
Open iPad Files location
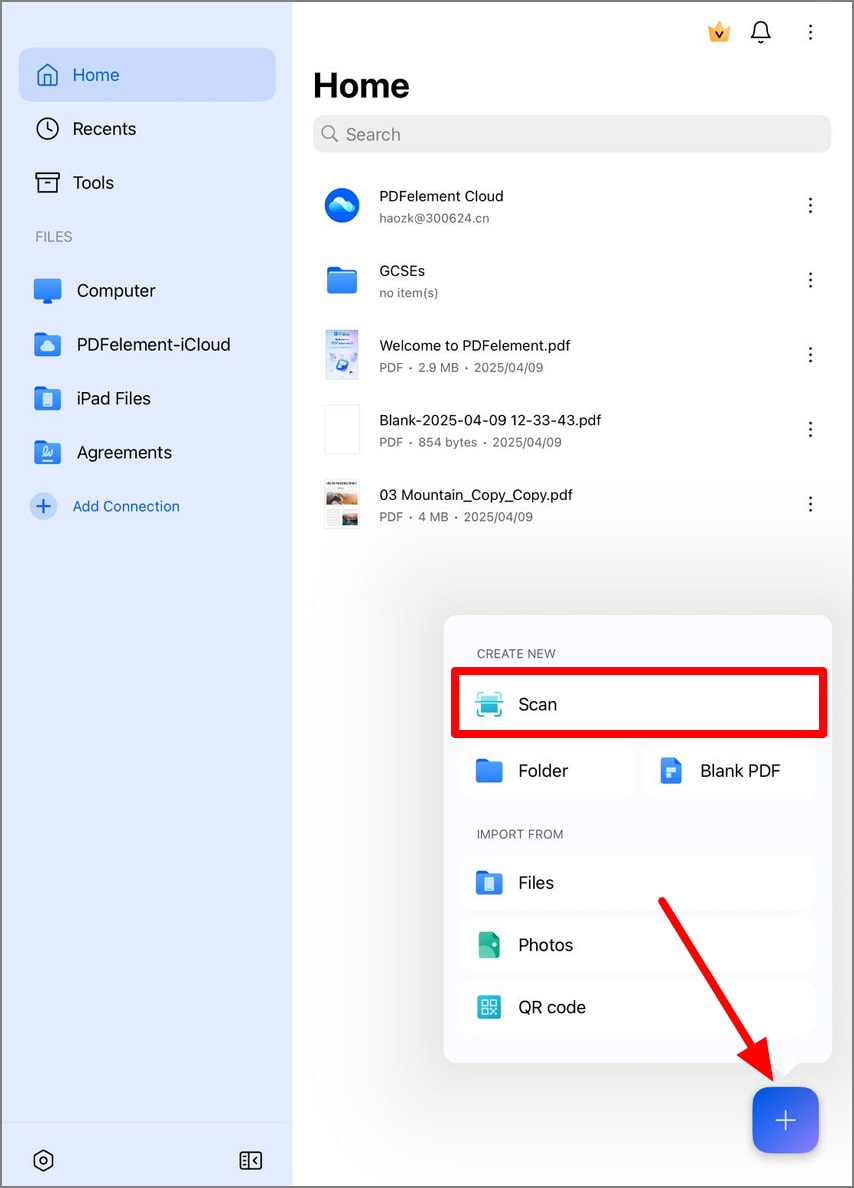click(147, 399)
